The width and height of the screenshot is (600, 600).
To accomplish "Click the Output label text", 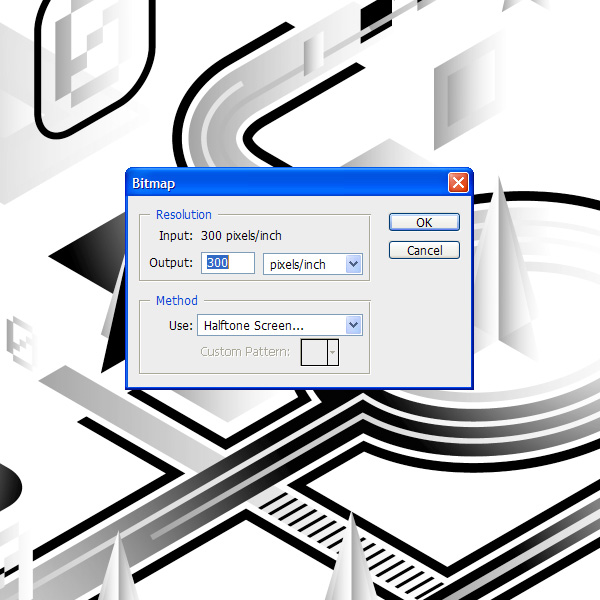I will [x=169, y=264].
